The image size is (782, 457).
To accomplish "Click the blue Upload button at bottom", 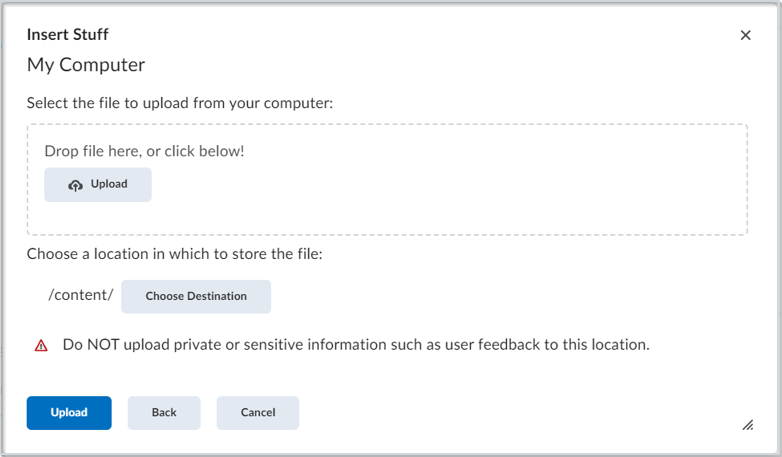I will coord(69,413).
